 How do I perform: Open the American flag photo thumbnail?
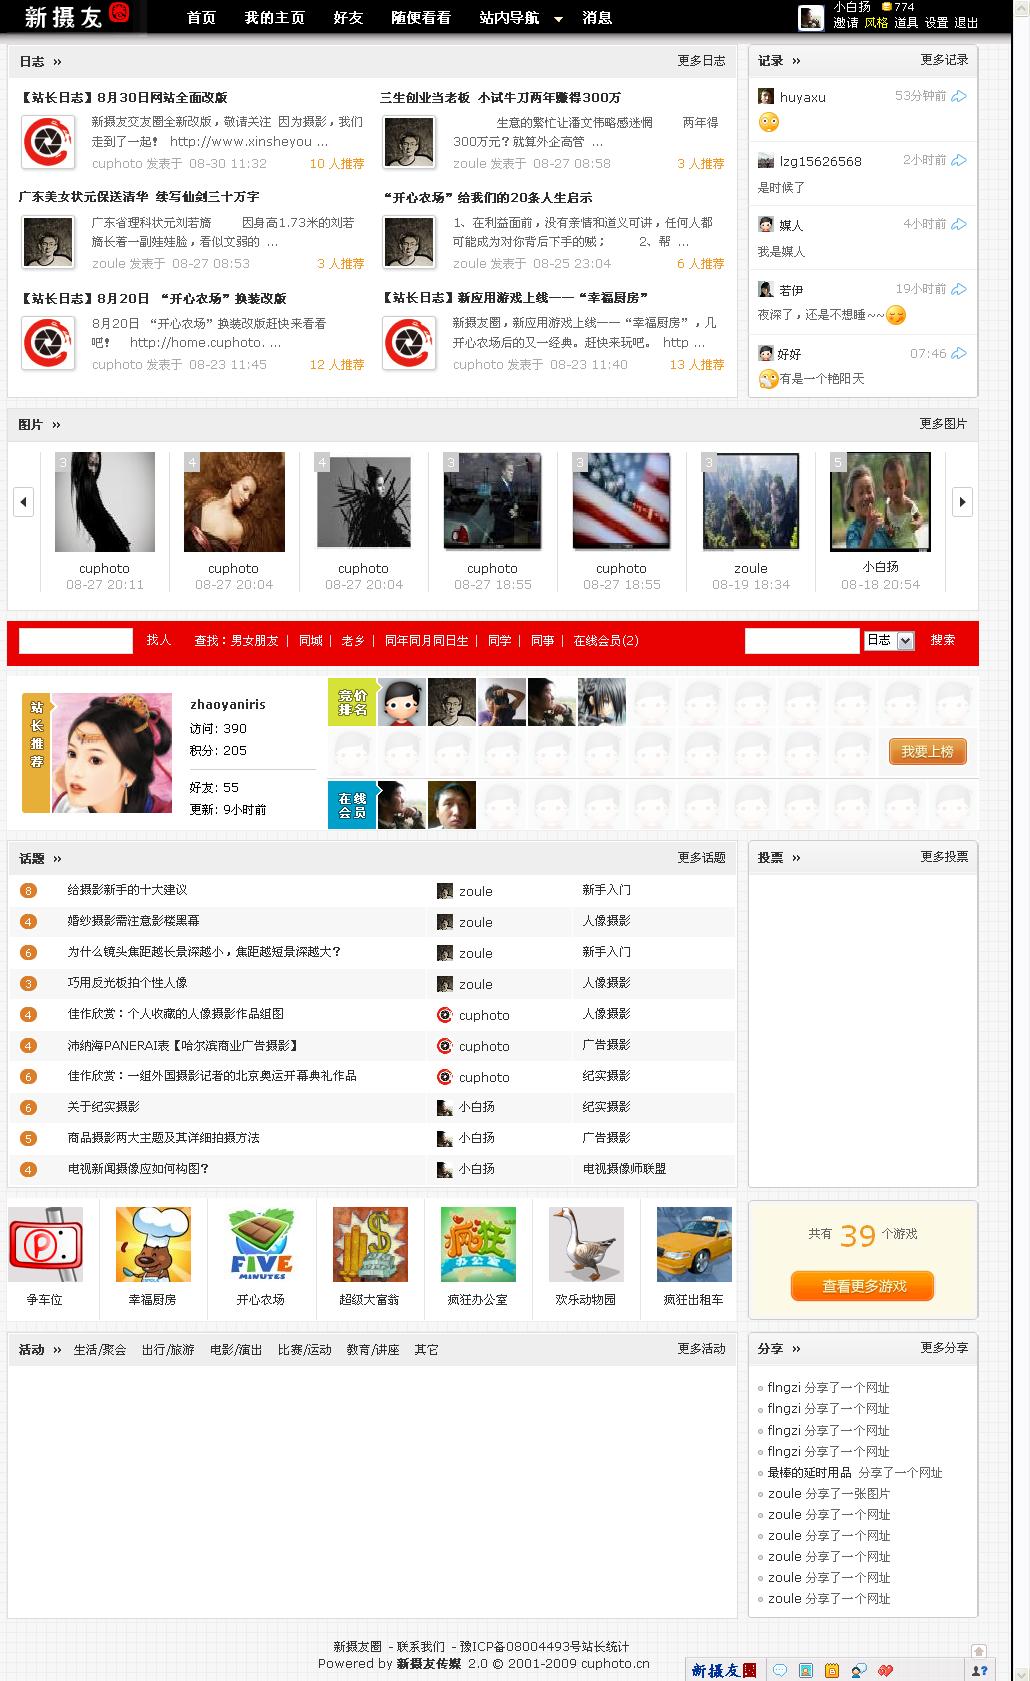coord(621,501)
